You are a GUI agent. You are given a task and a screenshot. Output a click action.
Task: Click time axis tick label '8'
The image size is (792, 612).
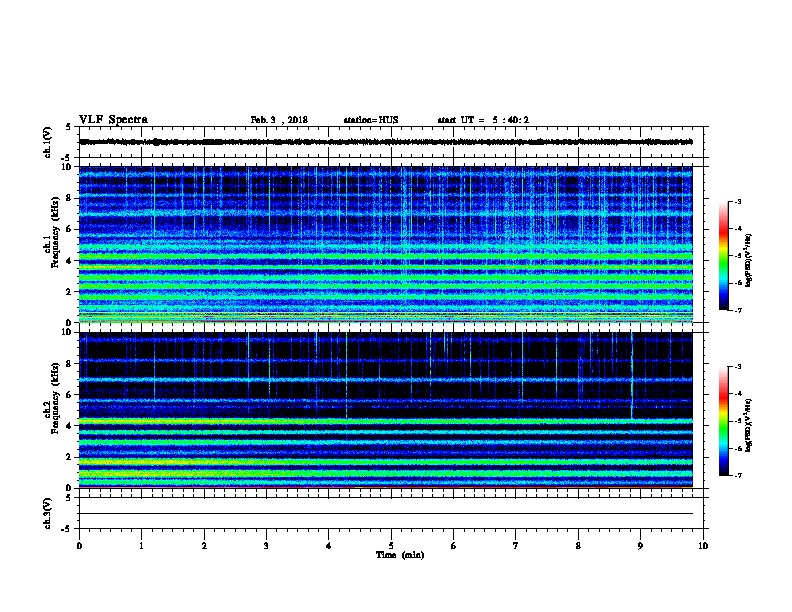578,546
